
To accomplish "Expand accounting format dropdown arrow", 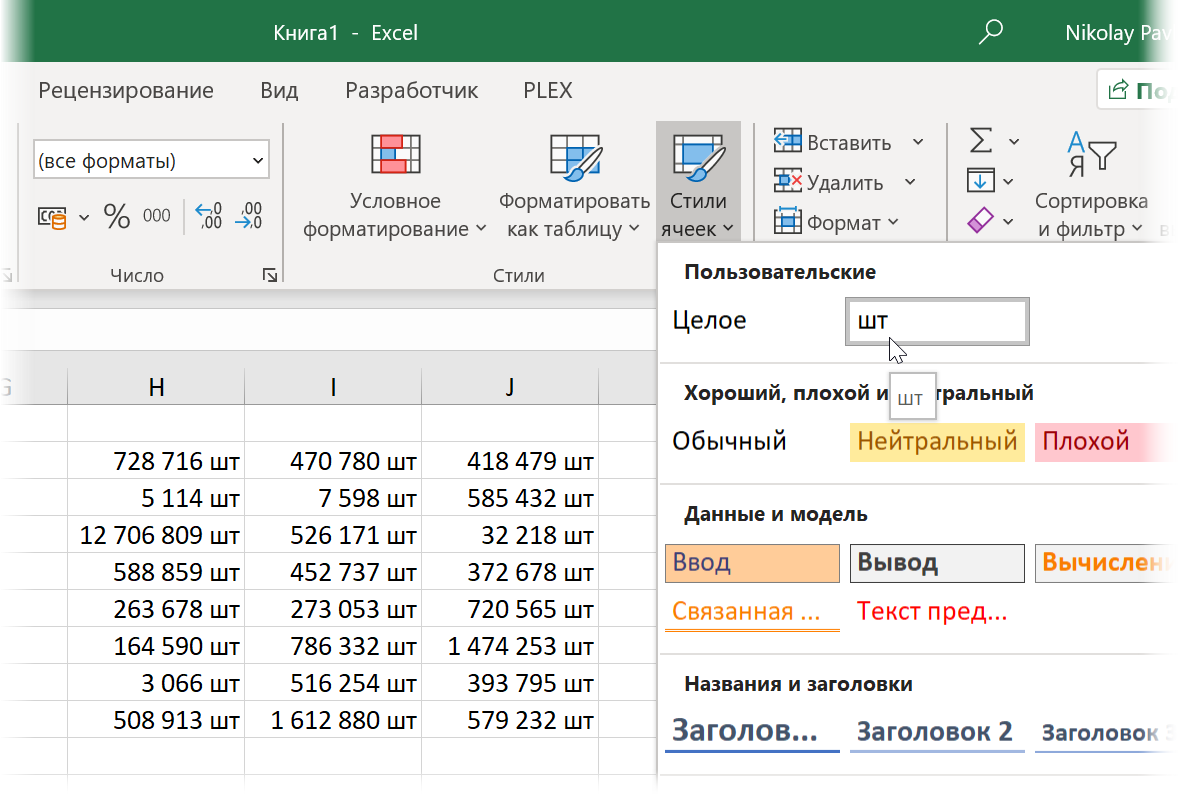I will click(x=83, y=218).
